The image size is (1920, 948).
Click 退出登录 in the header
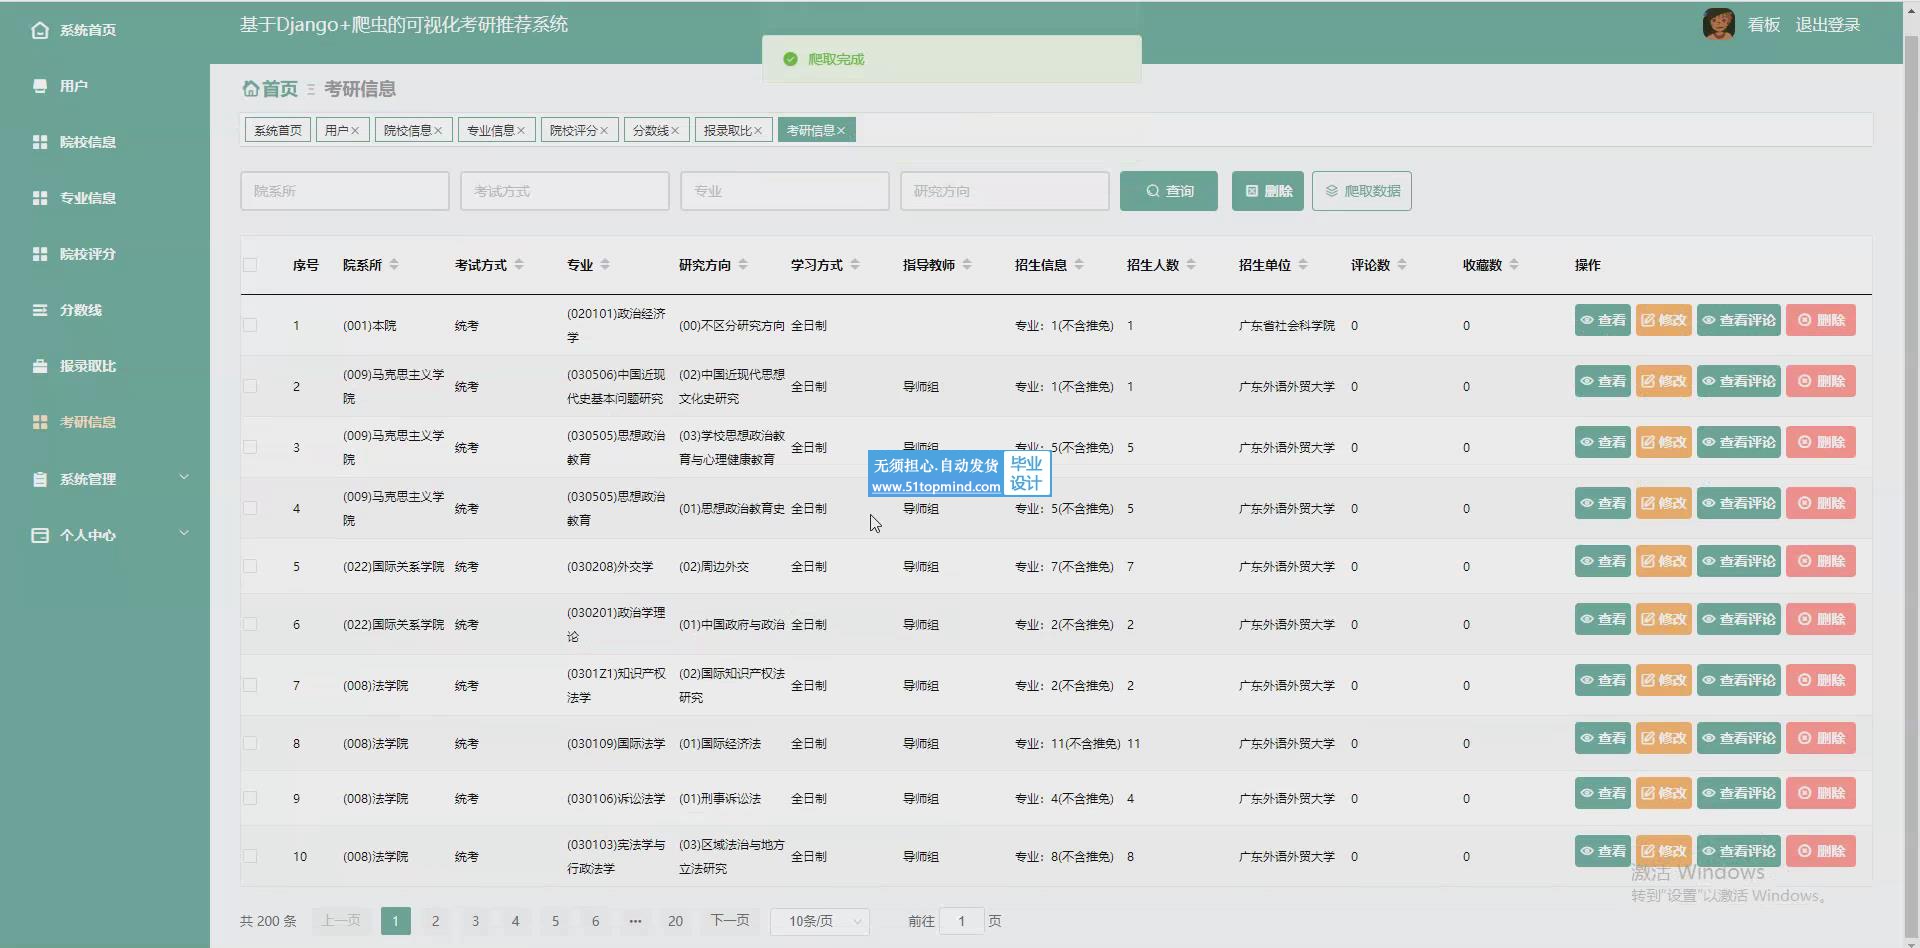click(1827, 25)
